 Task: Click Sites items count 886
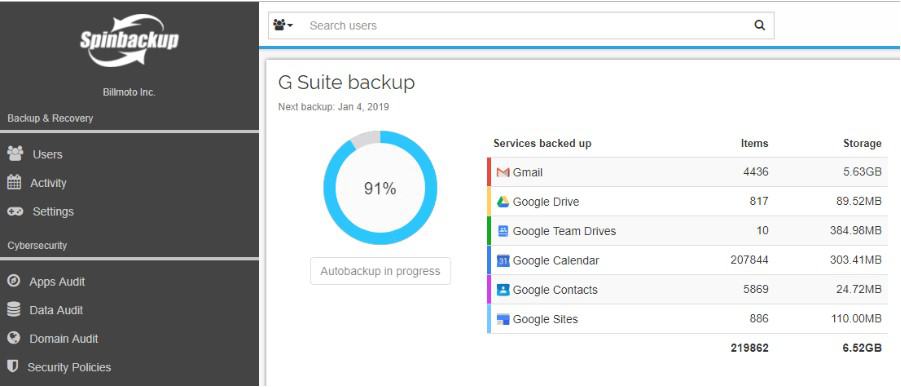pyautogui.click(x=759, y=319)
